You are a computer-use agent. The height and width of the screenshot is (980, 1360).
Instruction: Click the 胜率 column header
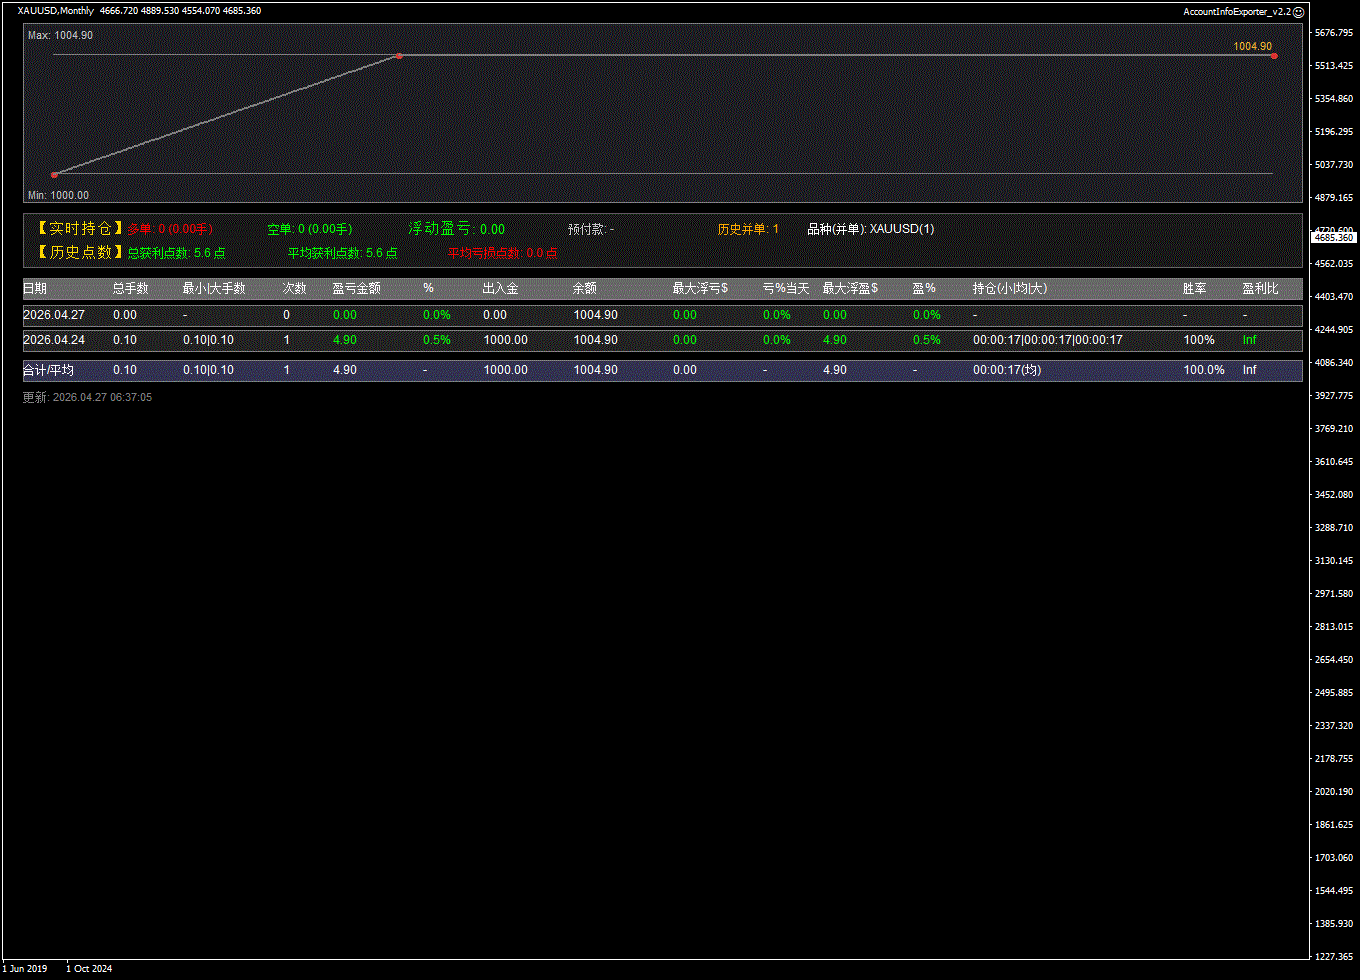click(x=1194, y=288)
